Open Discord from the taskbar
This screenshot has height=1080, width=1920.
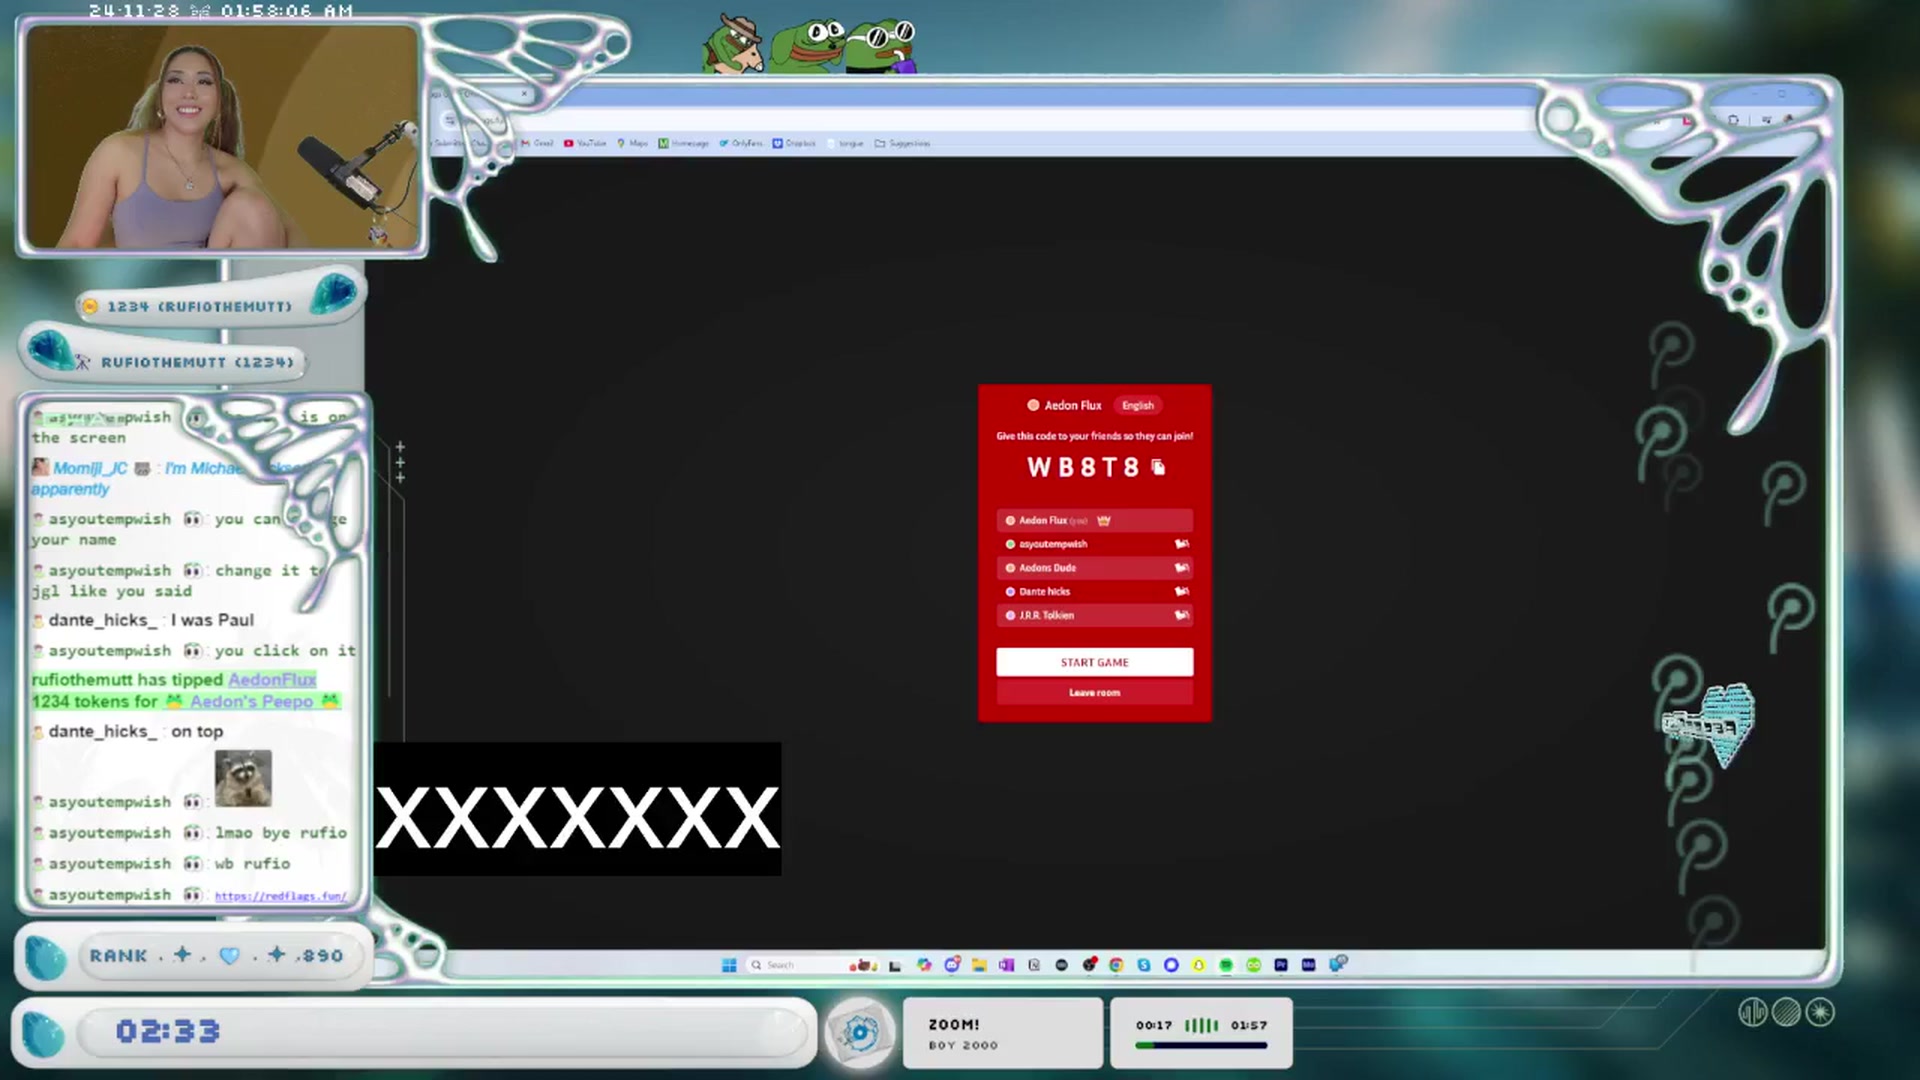[952, 964]
